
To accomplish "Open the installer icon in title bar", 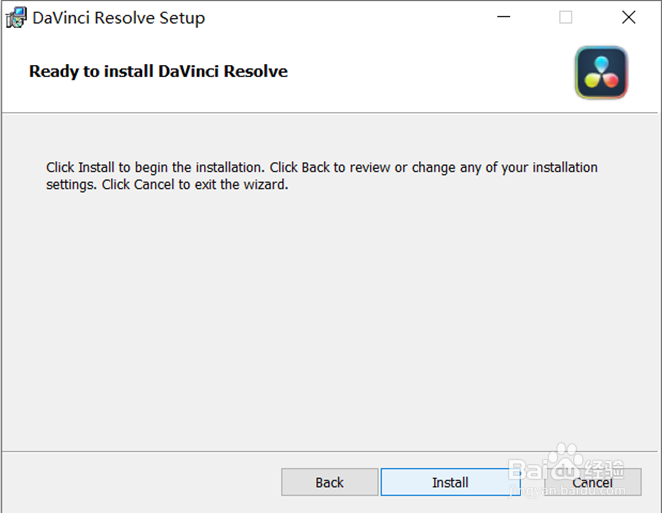I will (x=16, y=18).
